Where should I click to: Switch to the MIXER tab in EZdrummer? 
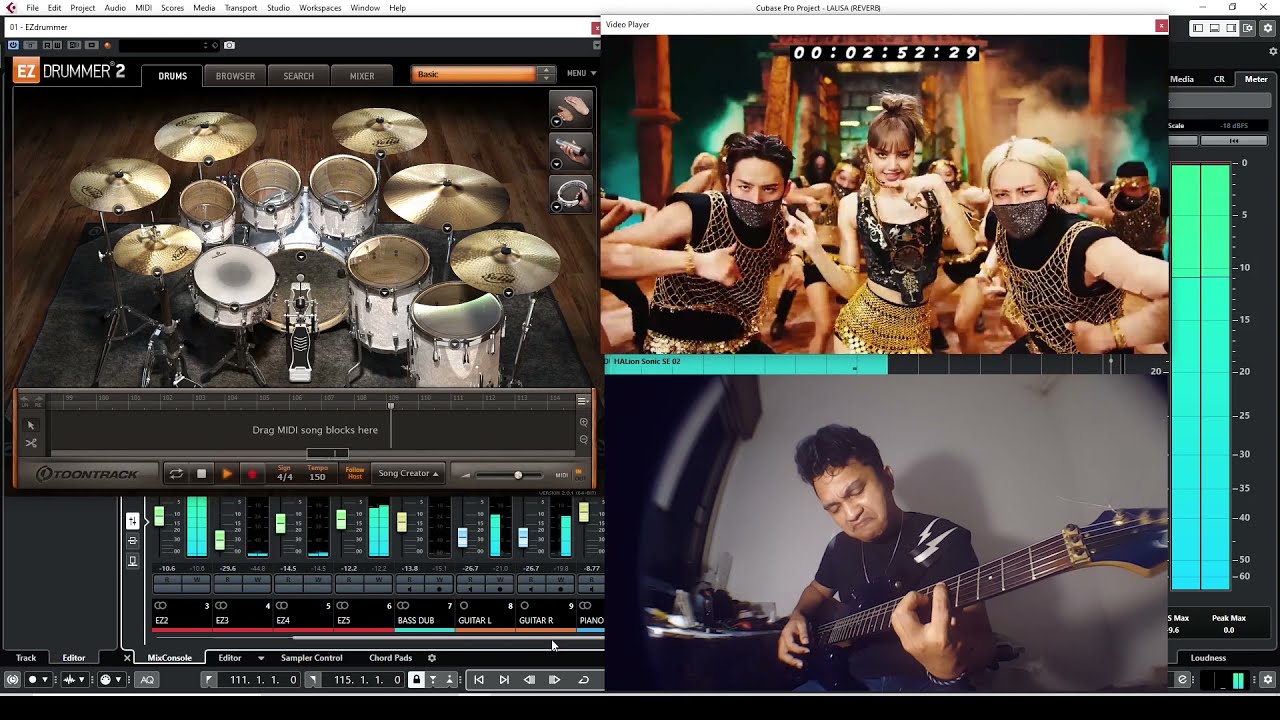(362, 76)
